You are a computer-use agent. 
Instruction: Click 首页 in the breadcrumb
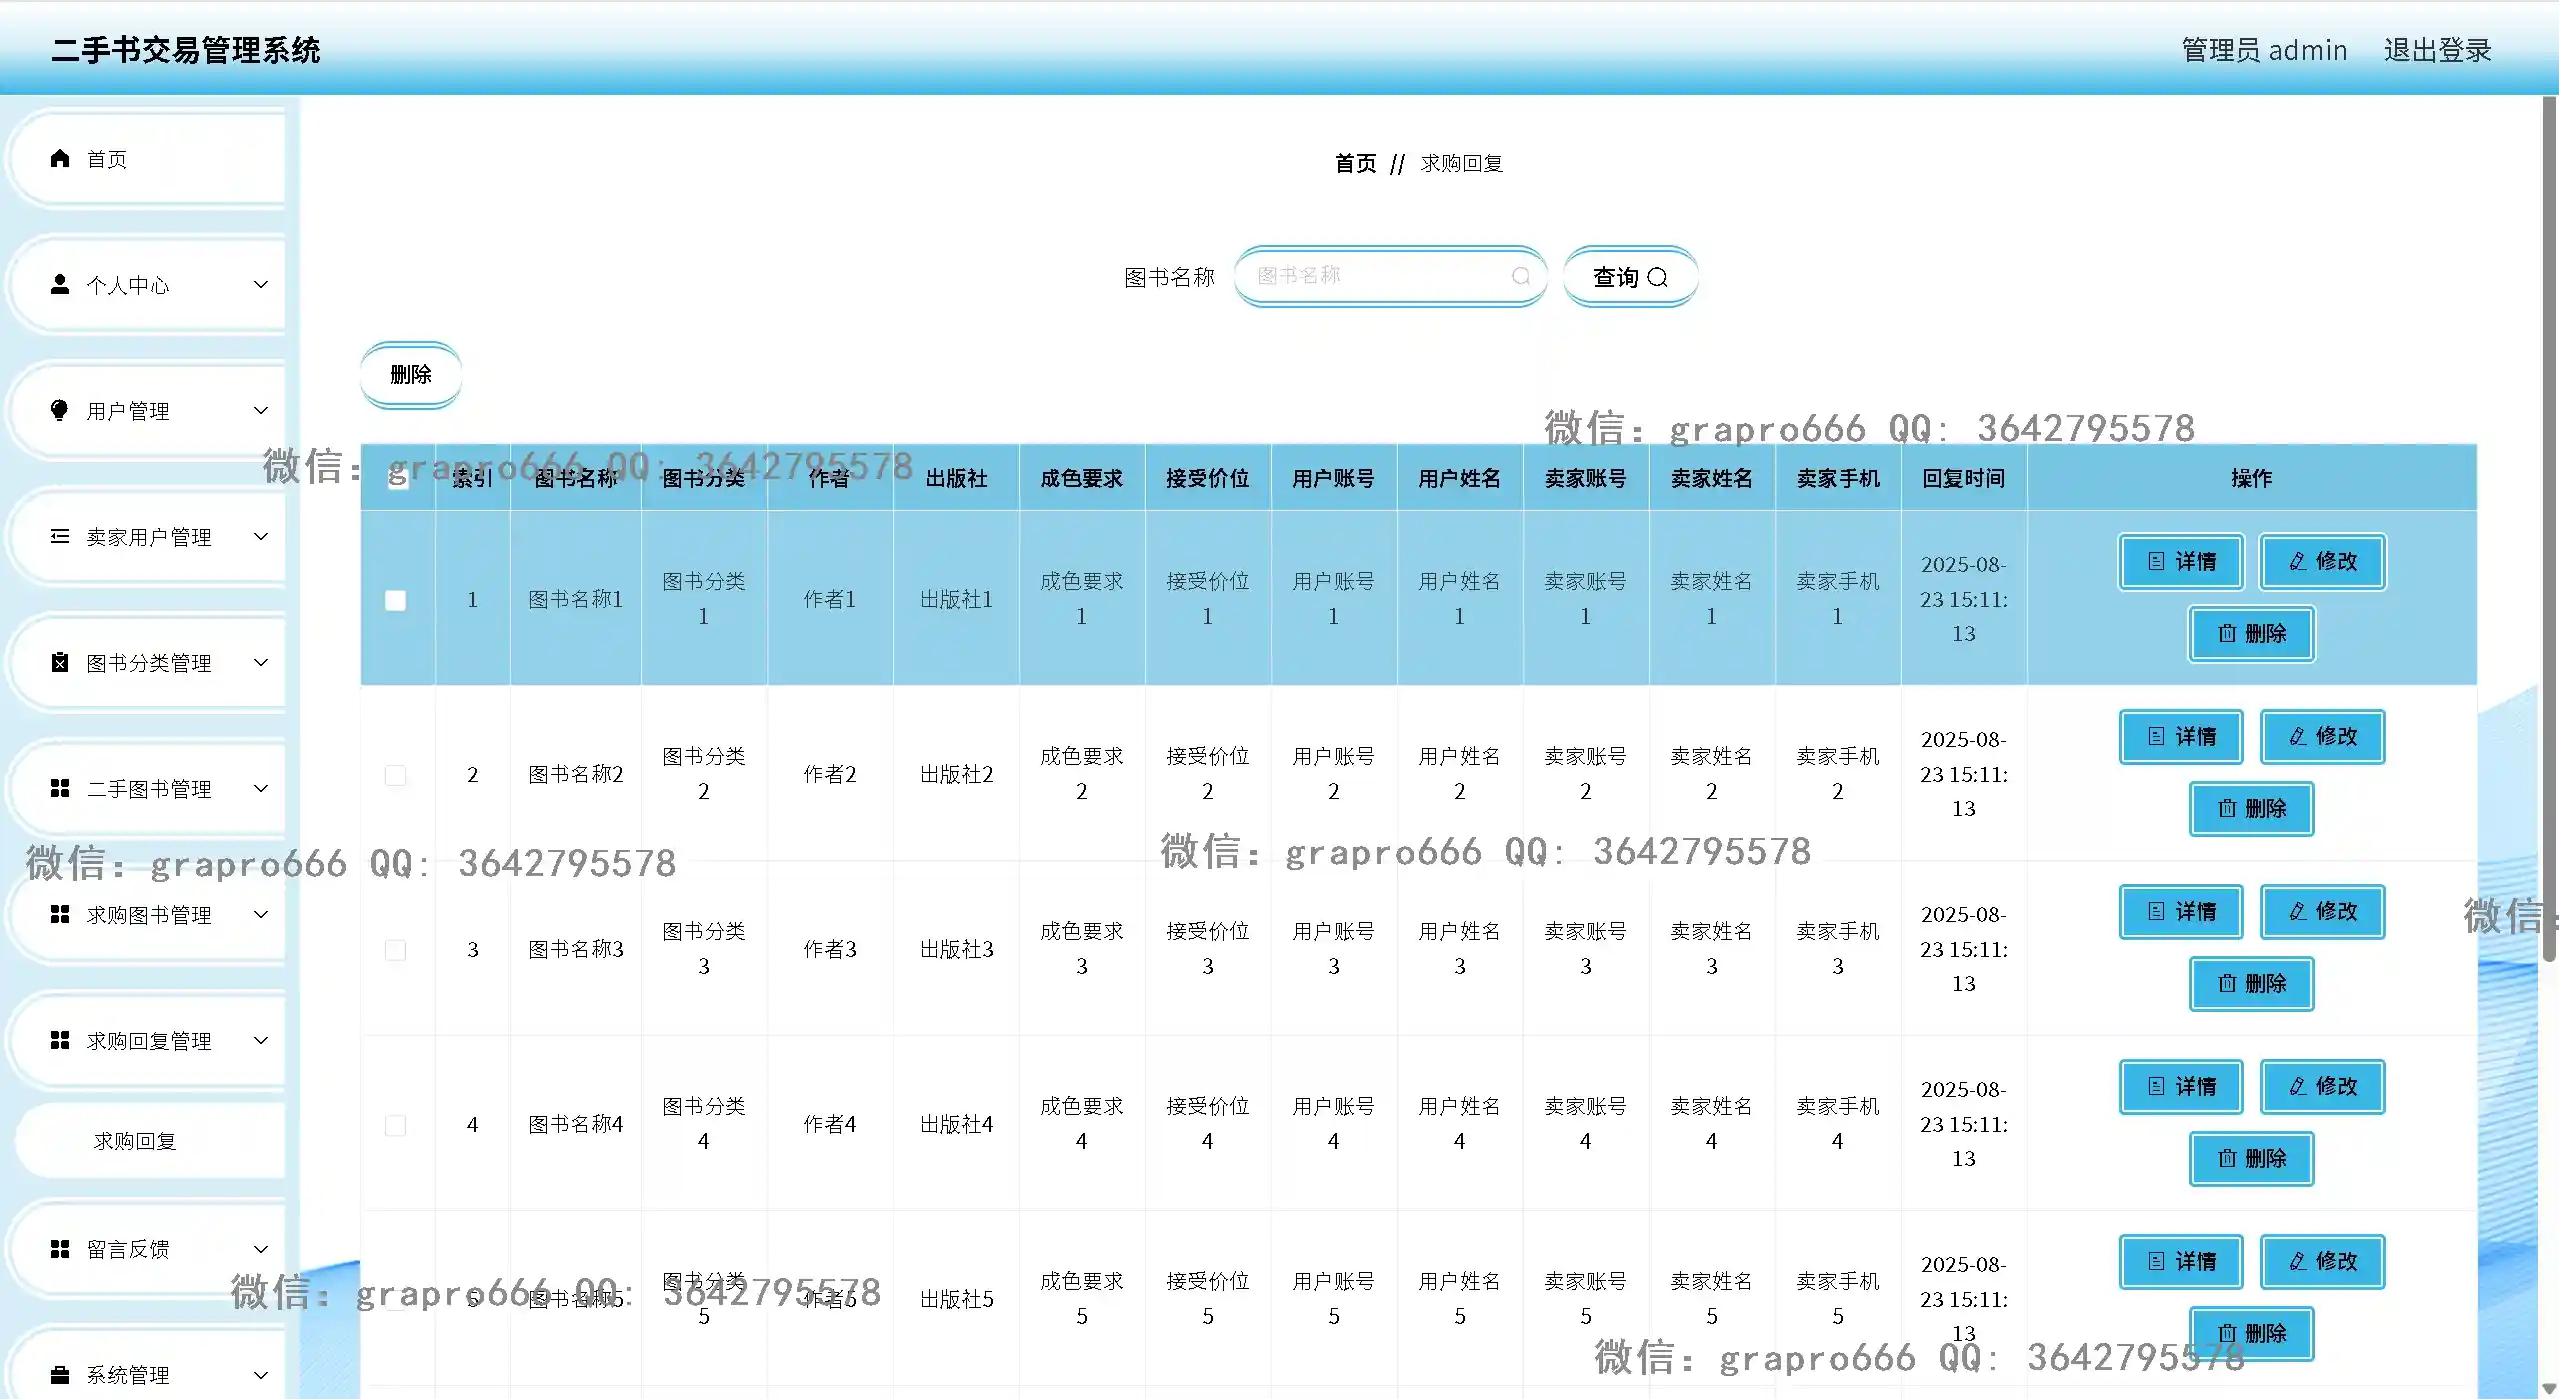click(1355, 163)
